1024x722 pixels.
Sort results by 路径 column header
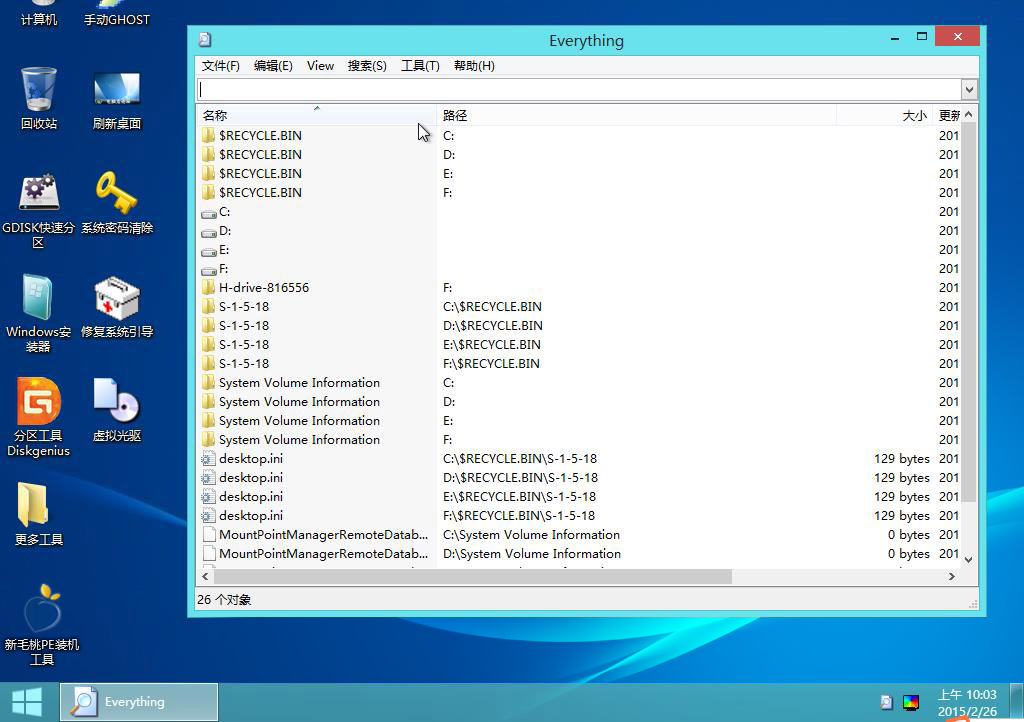point(637,116)
